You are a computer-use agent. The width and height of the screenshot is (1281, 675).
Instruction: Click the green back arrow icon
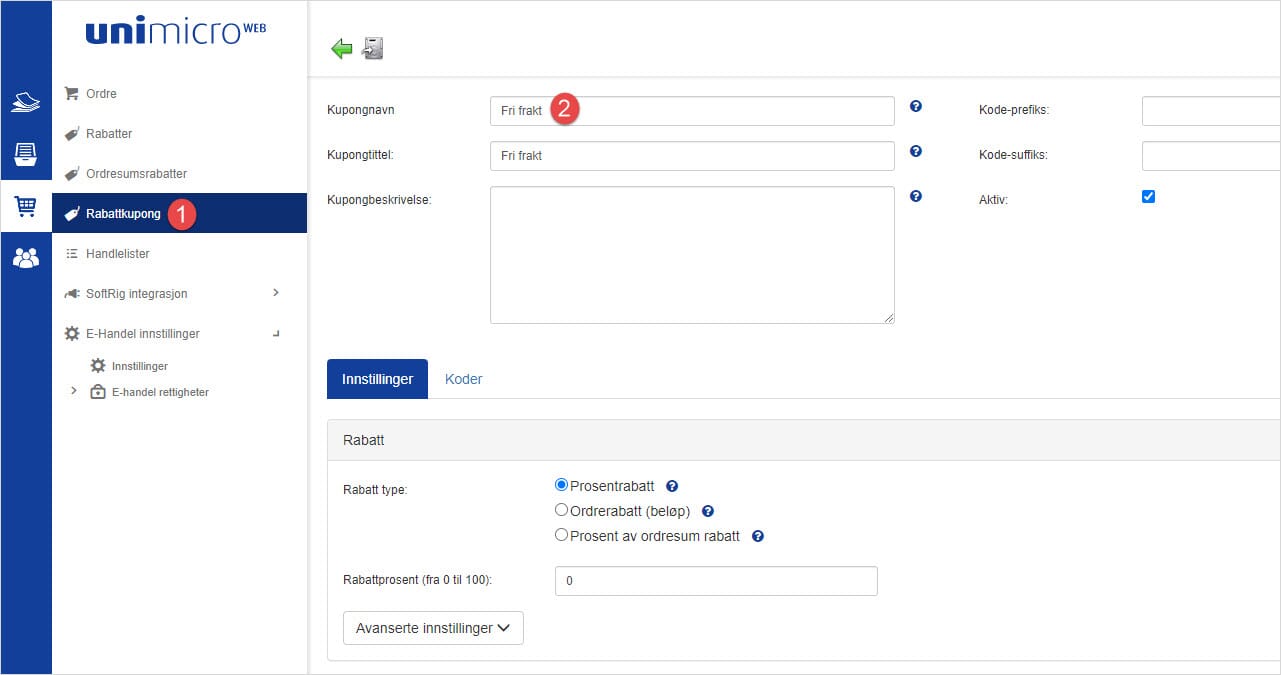[342, 49]
